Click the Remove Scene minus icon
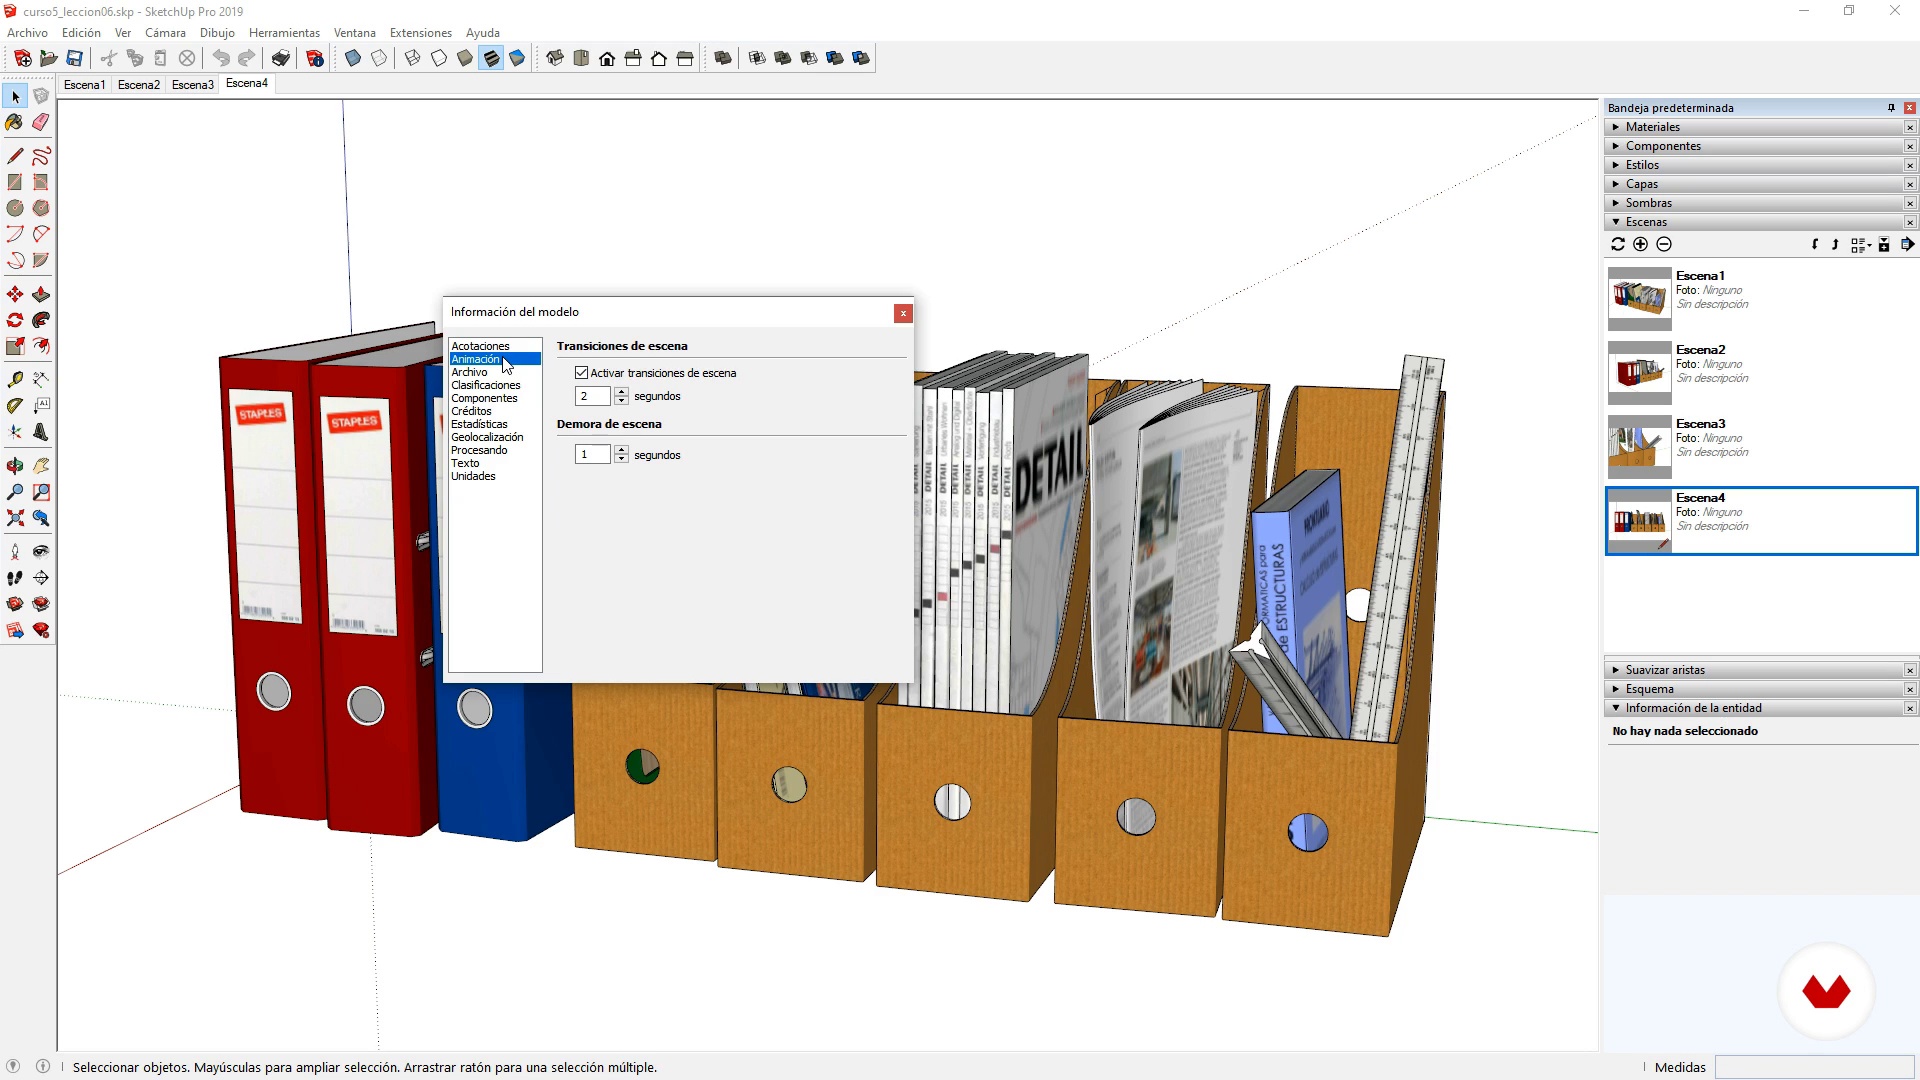1920x1080 pixels. [1664, 245]
